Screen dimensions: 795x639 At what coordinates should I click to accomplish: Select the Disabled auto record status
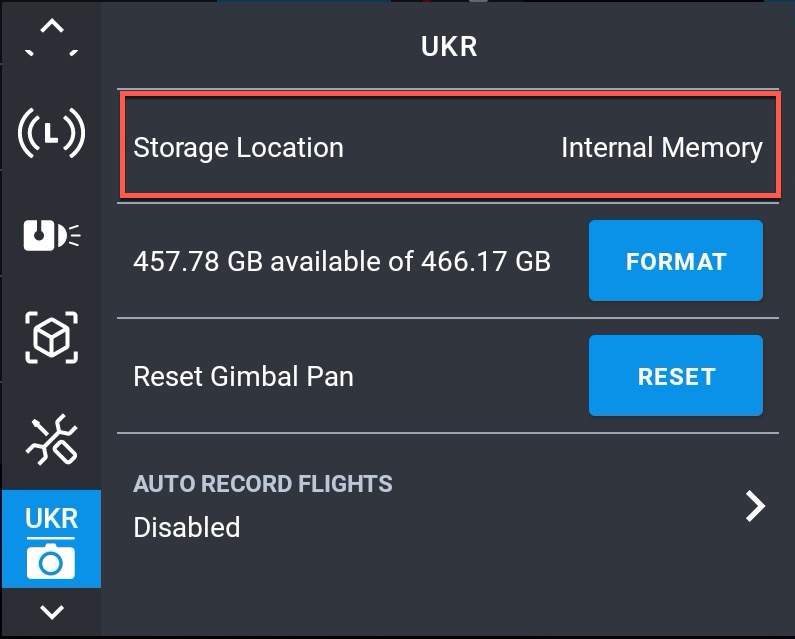pyautogui.click(x=187, y=527)
